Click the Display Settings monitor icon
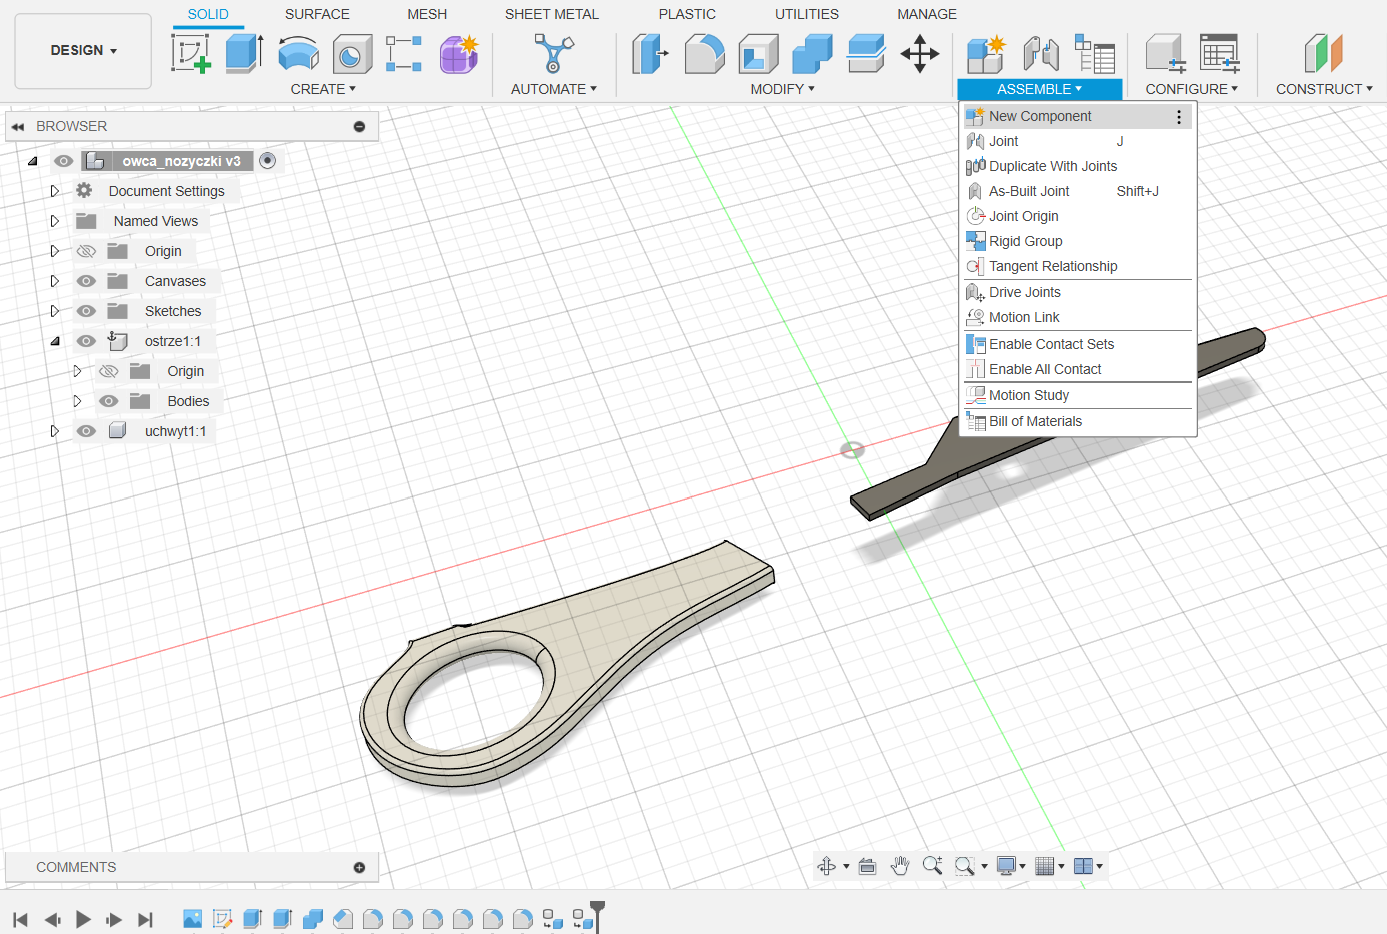Screen dimensions: 1387x934 1006,866
